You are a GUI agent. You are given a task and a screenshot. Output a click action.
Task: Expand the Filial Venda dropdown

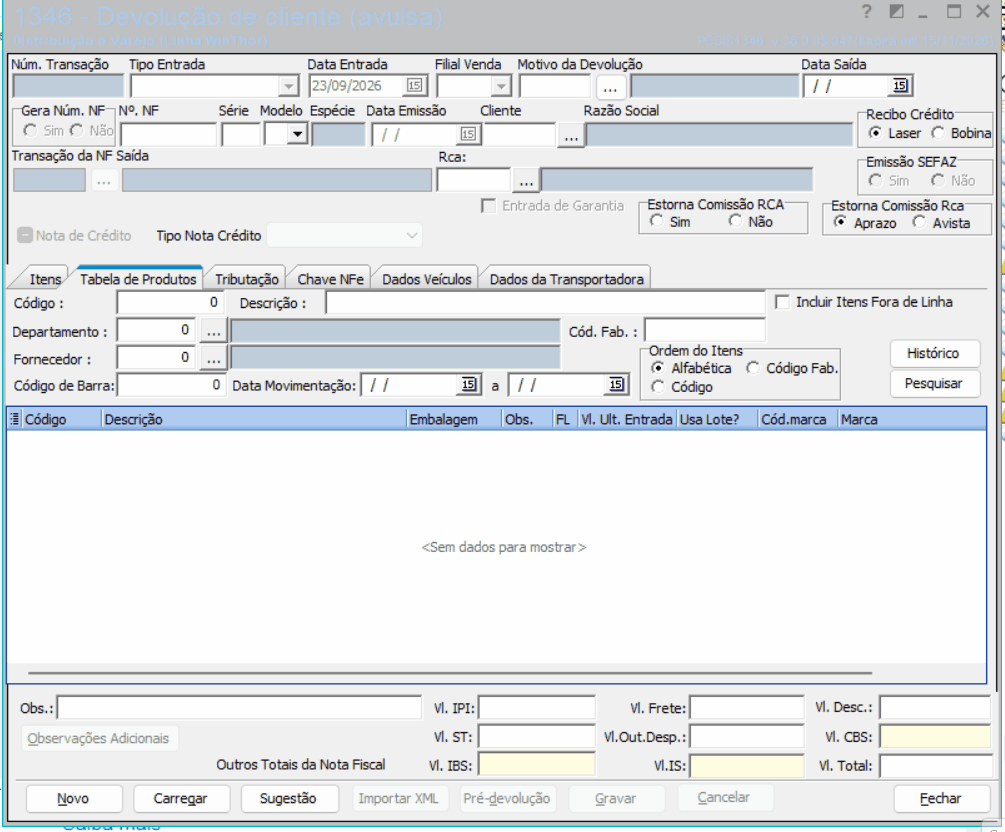click(501, 86)
